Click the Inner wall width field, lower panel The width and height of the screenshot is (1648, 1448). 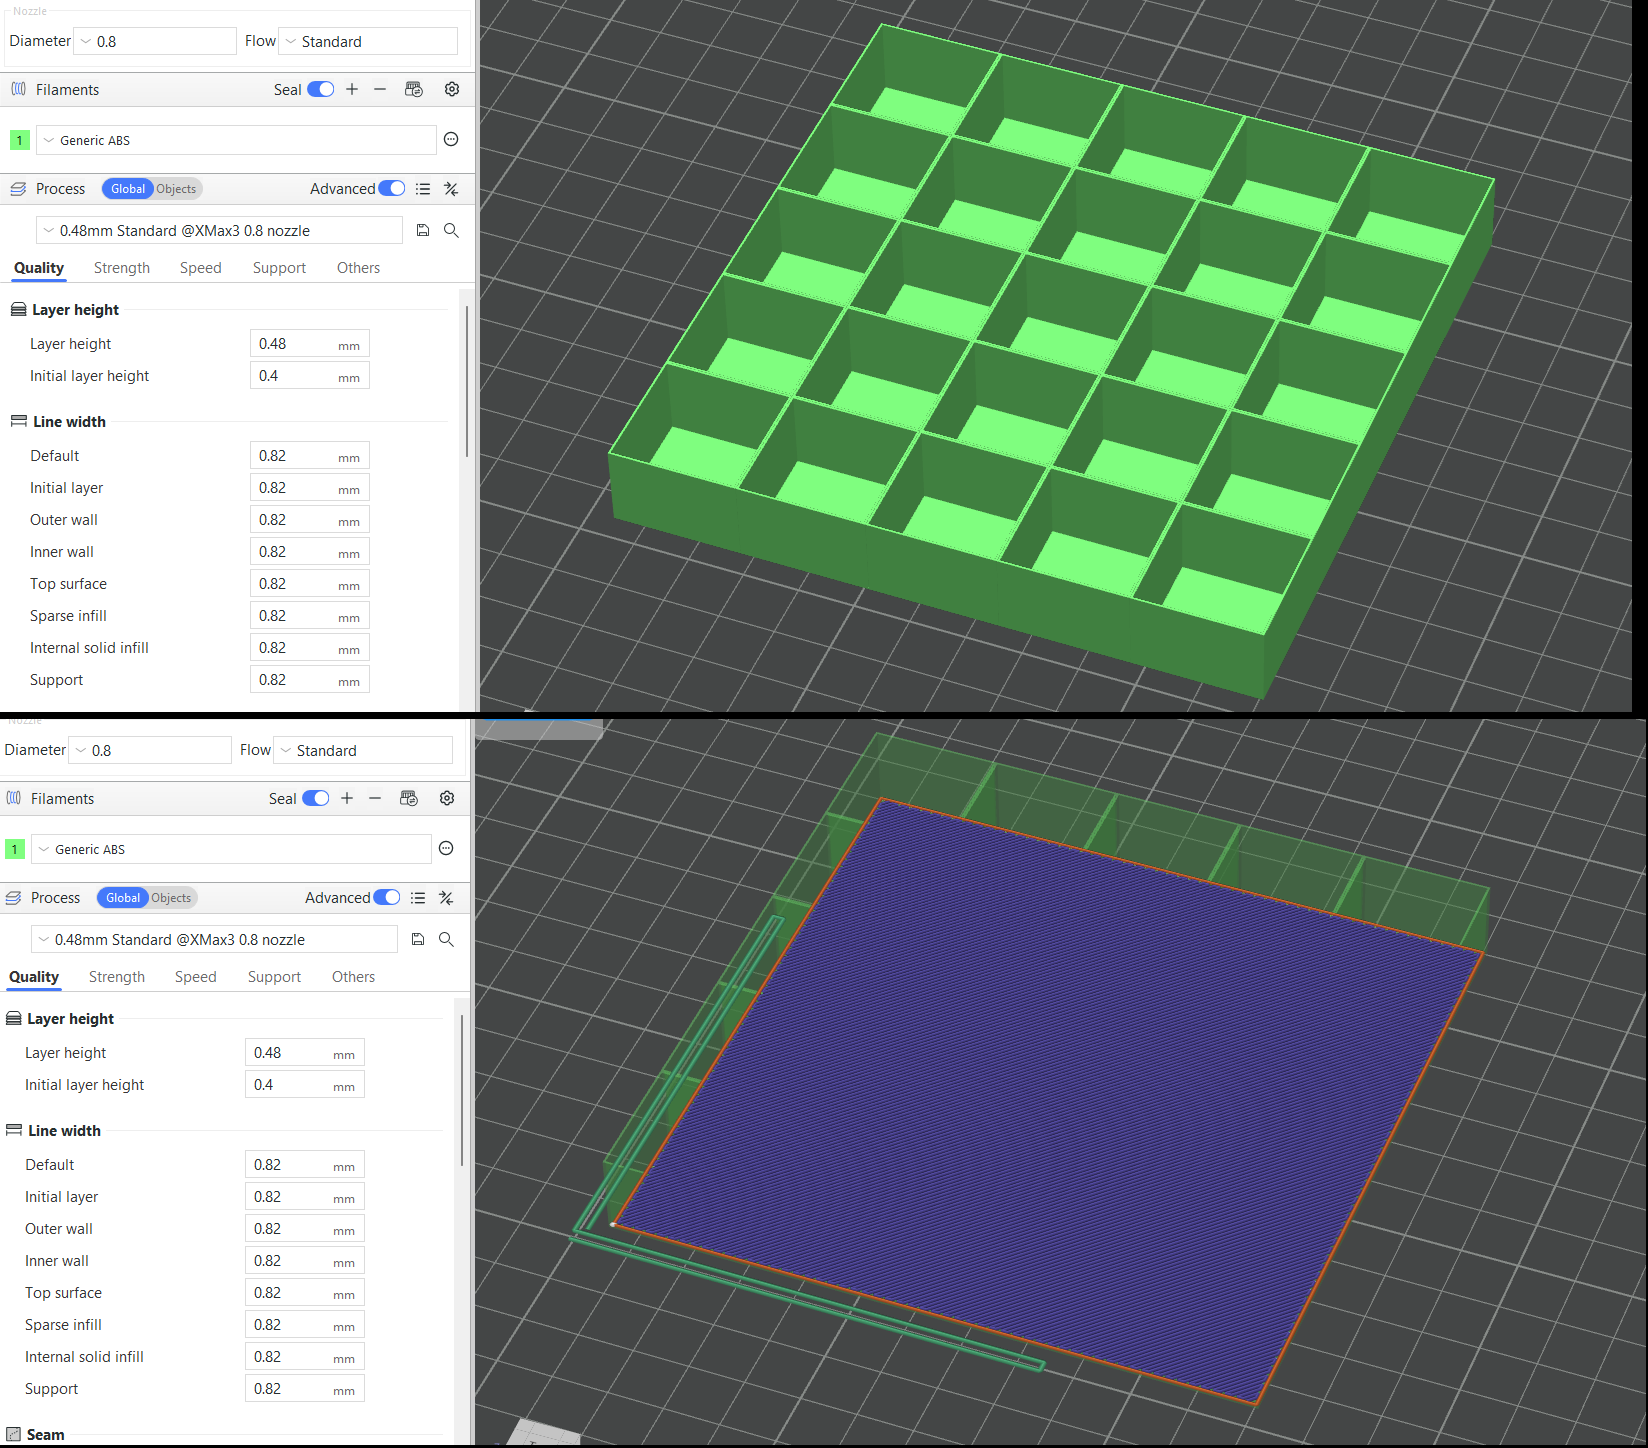(305, 1261)
